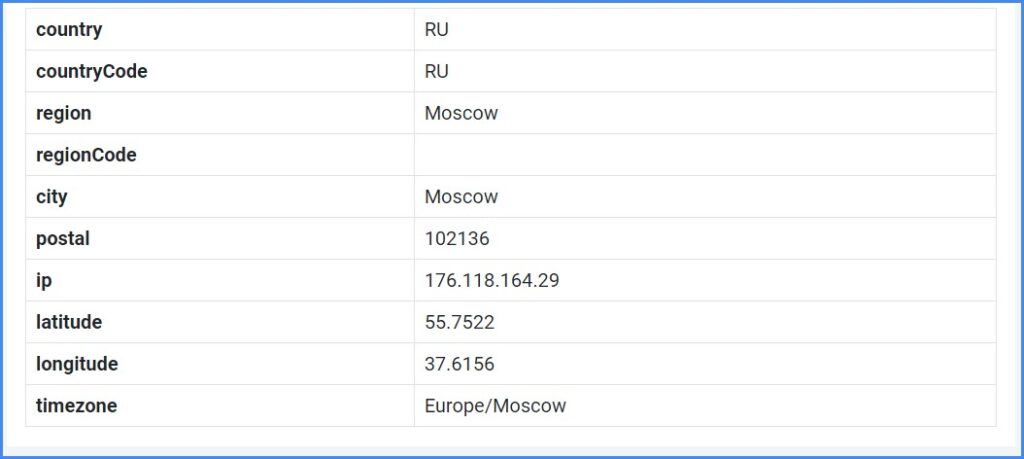Select the Moscow region value

coord(461,114)
